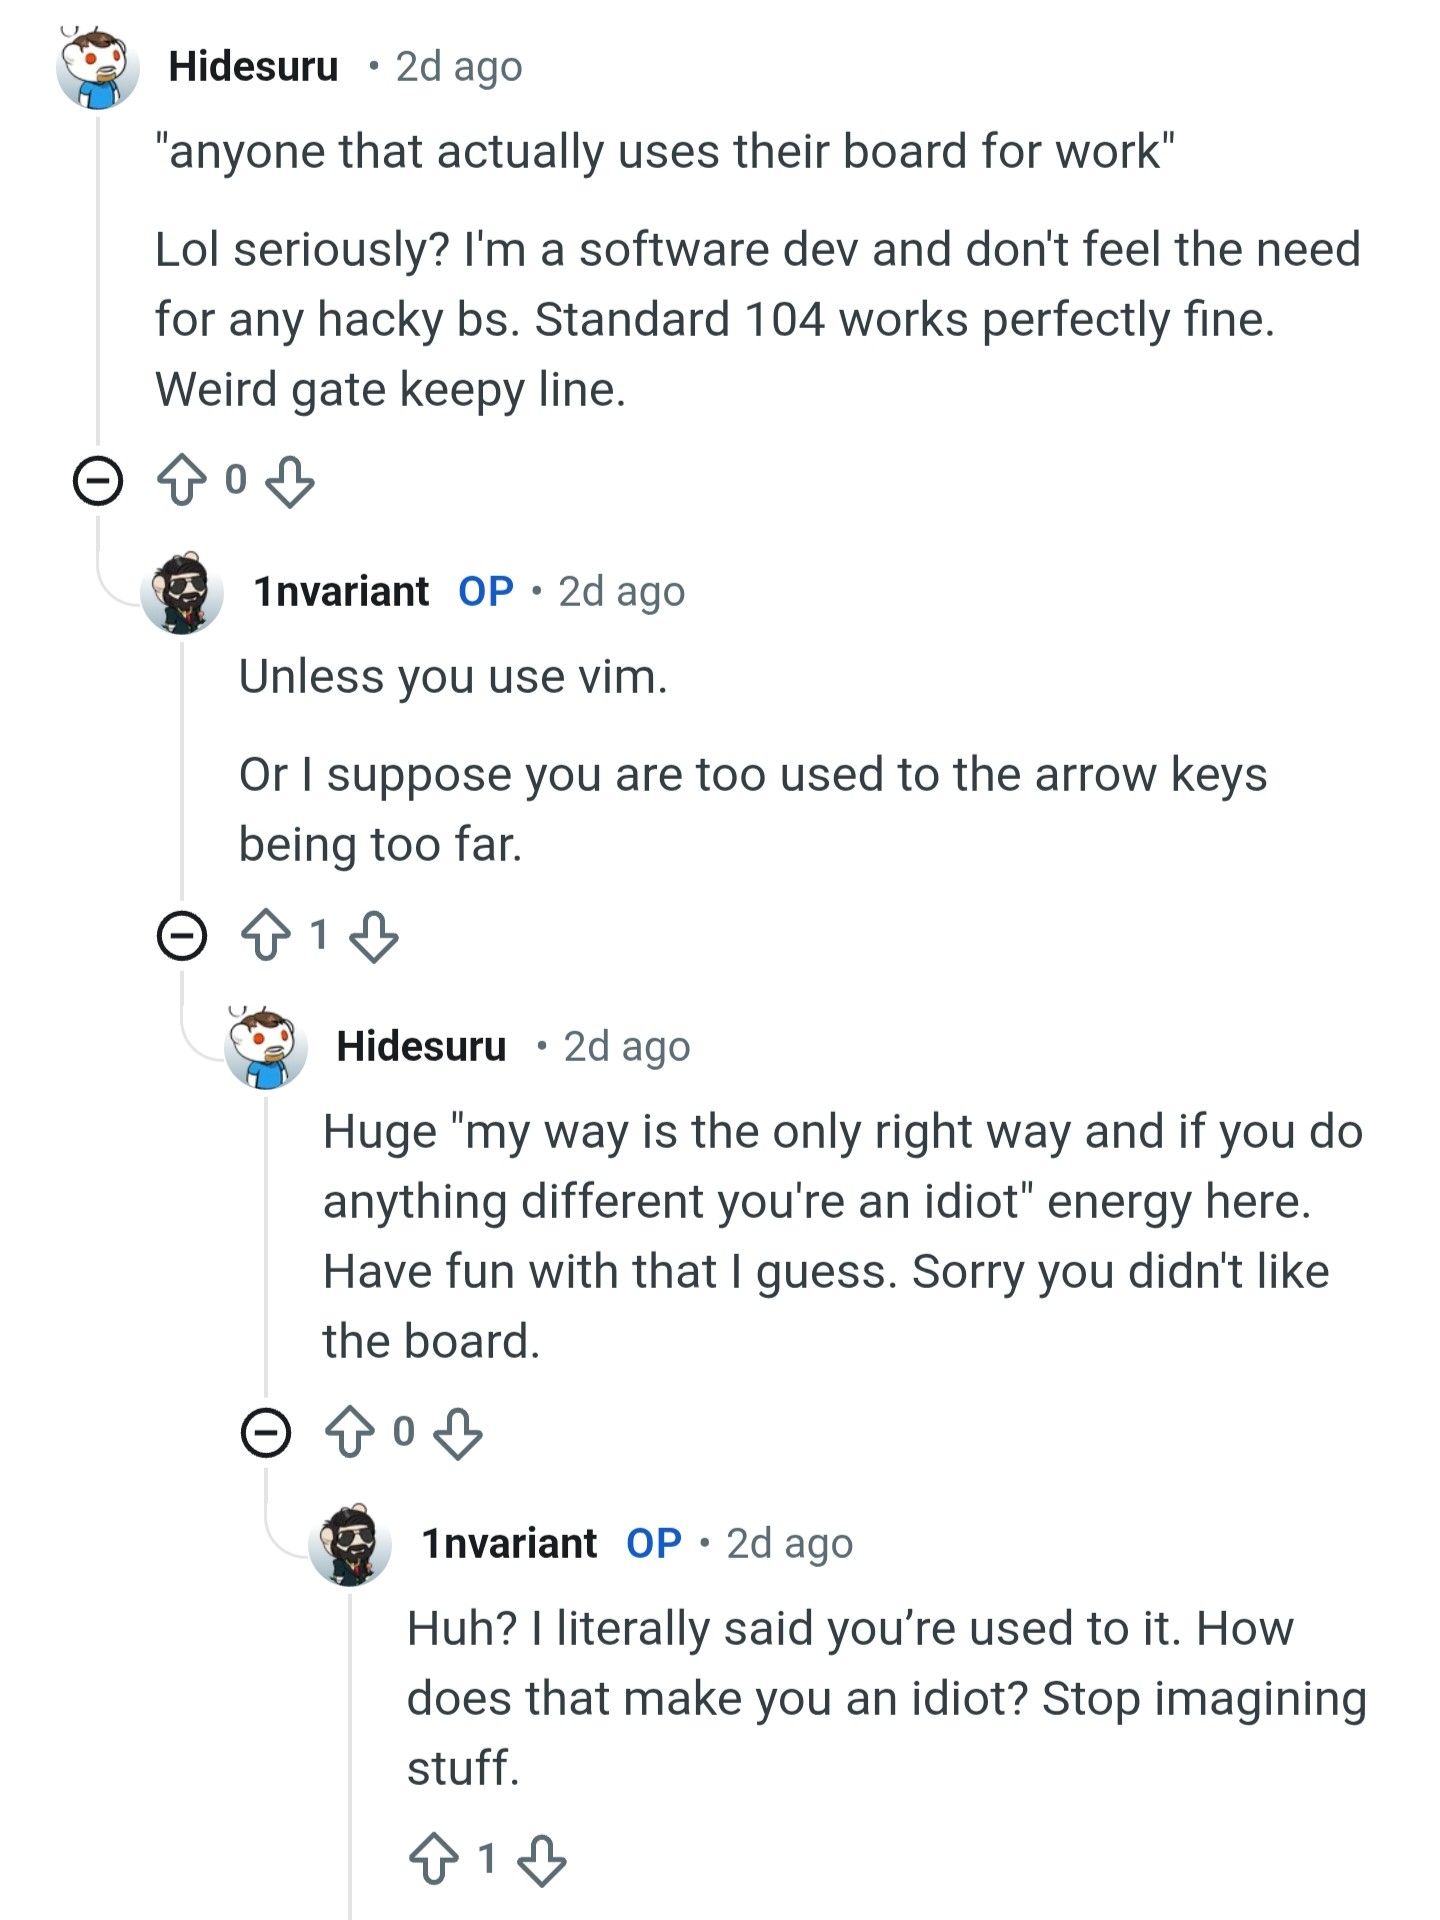The image size is (1440, 1920).
Task: Tap Hidesuru's avatar on the top comment
Action: click(x=98, y=67)
